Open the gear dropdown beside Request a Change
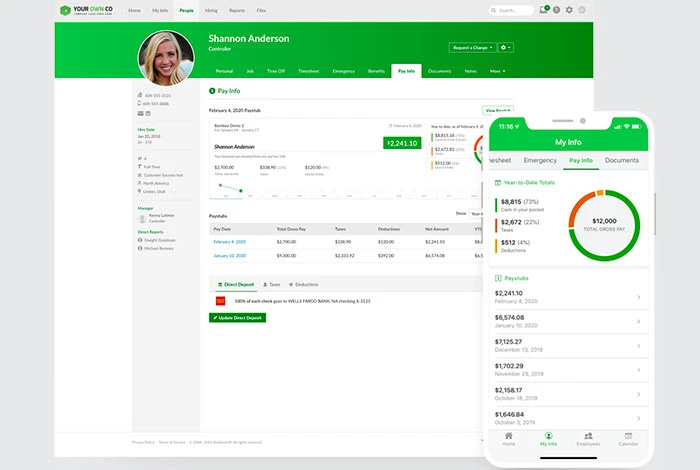This screenshot has height=470, width=700. click(x=506, y=48)
